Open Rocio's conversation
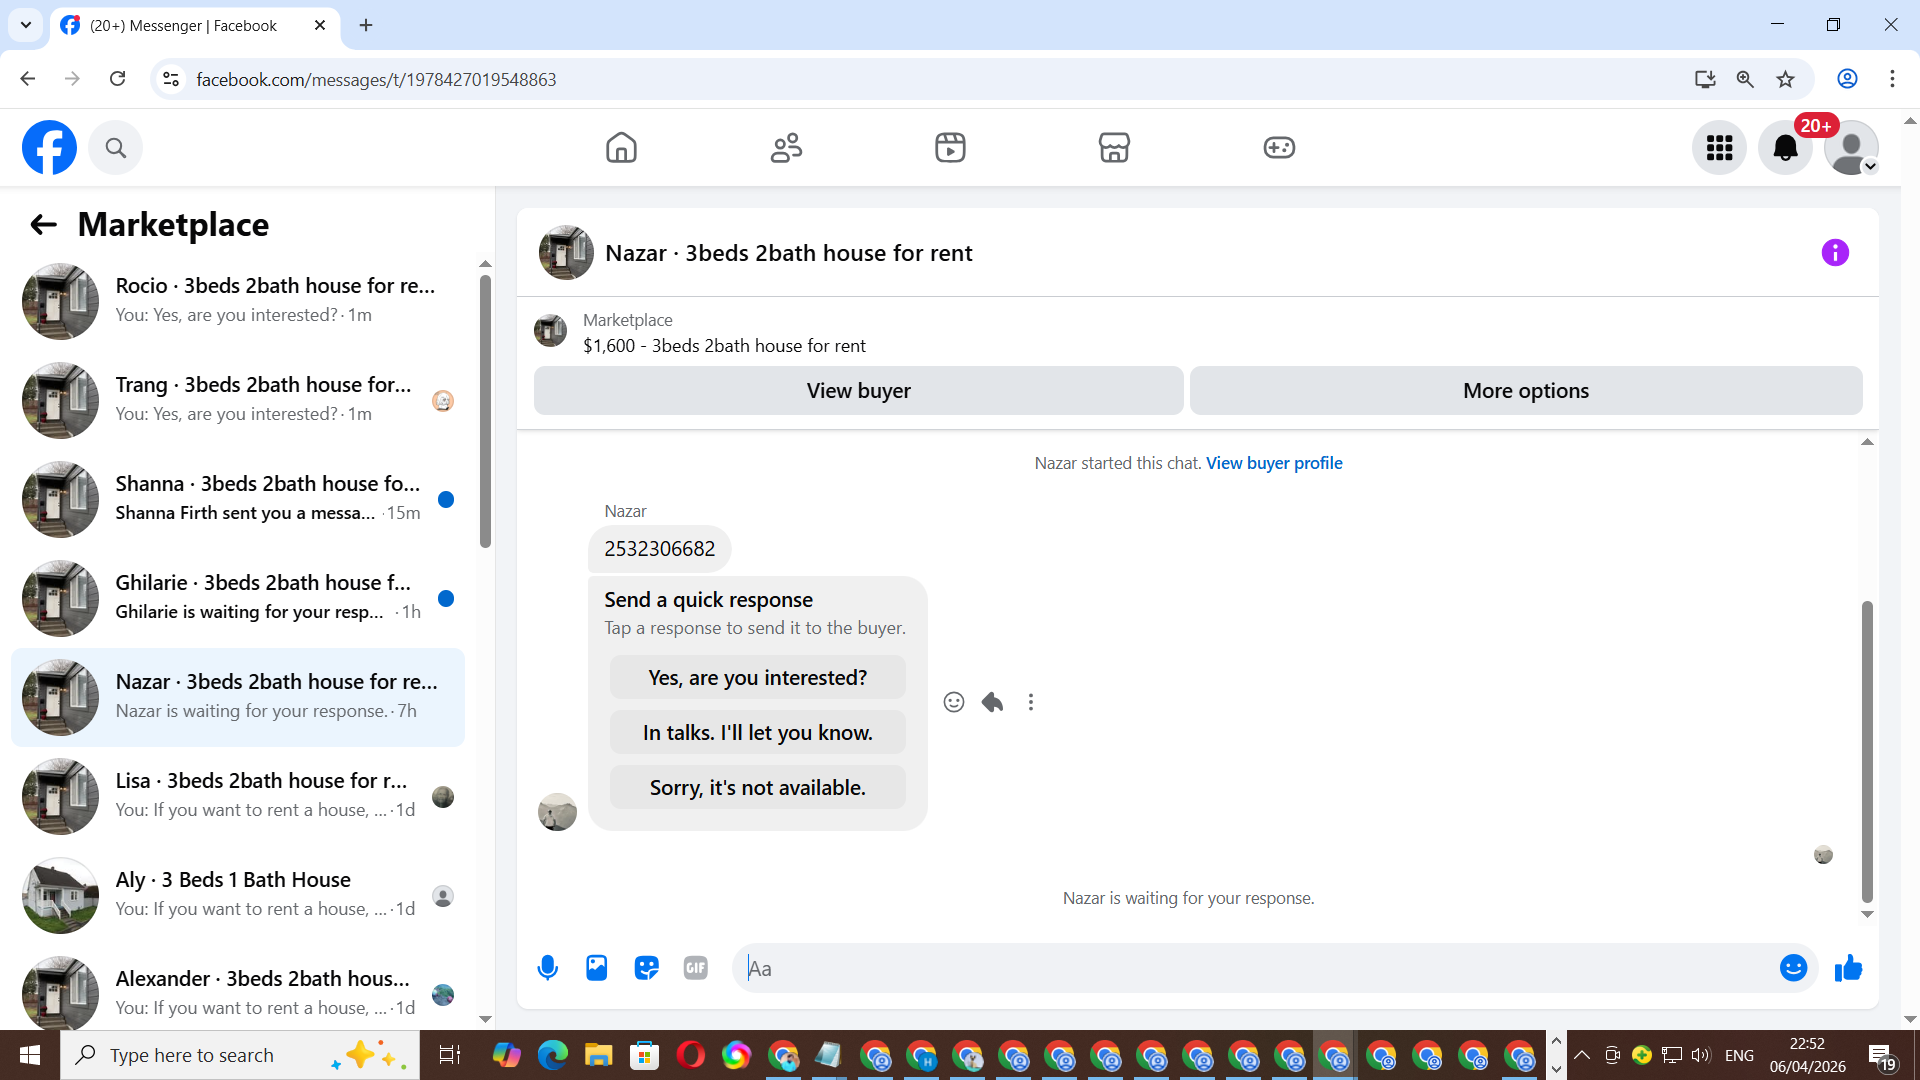The width and height of the screenshot is (1920, 1080). point(238,301)
